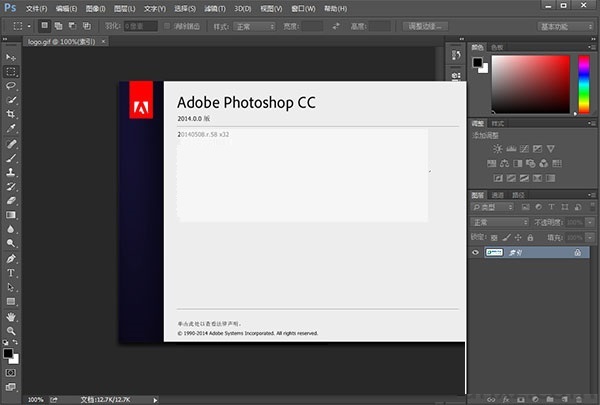The image size is (600, 405).
Task: Open the 滤镜(T) menu
Action: [x=215, y=8]
